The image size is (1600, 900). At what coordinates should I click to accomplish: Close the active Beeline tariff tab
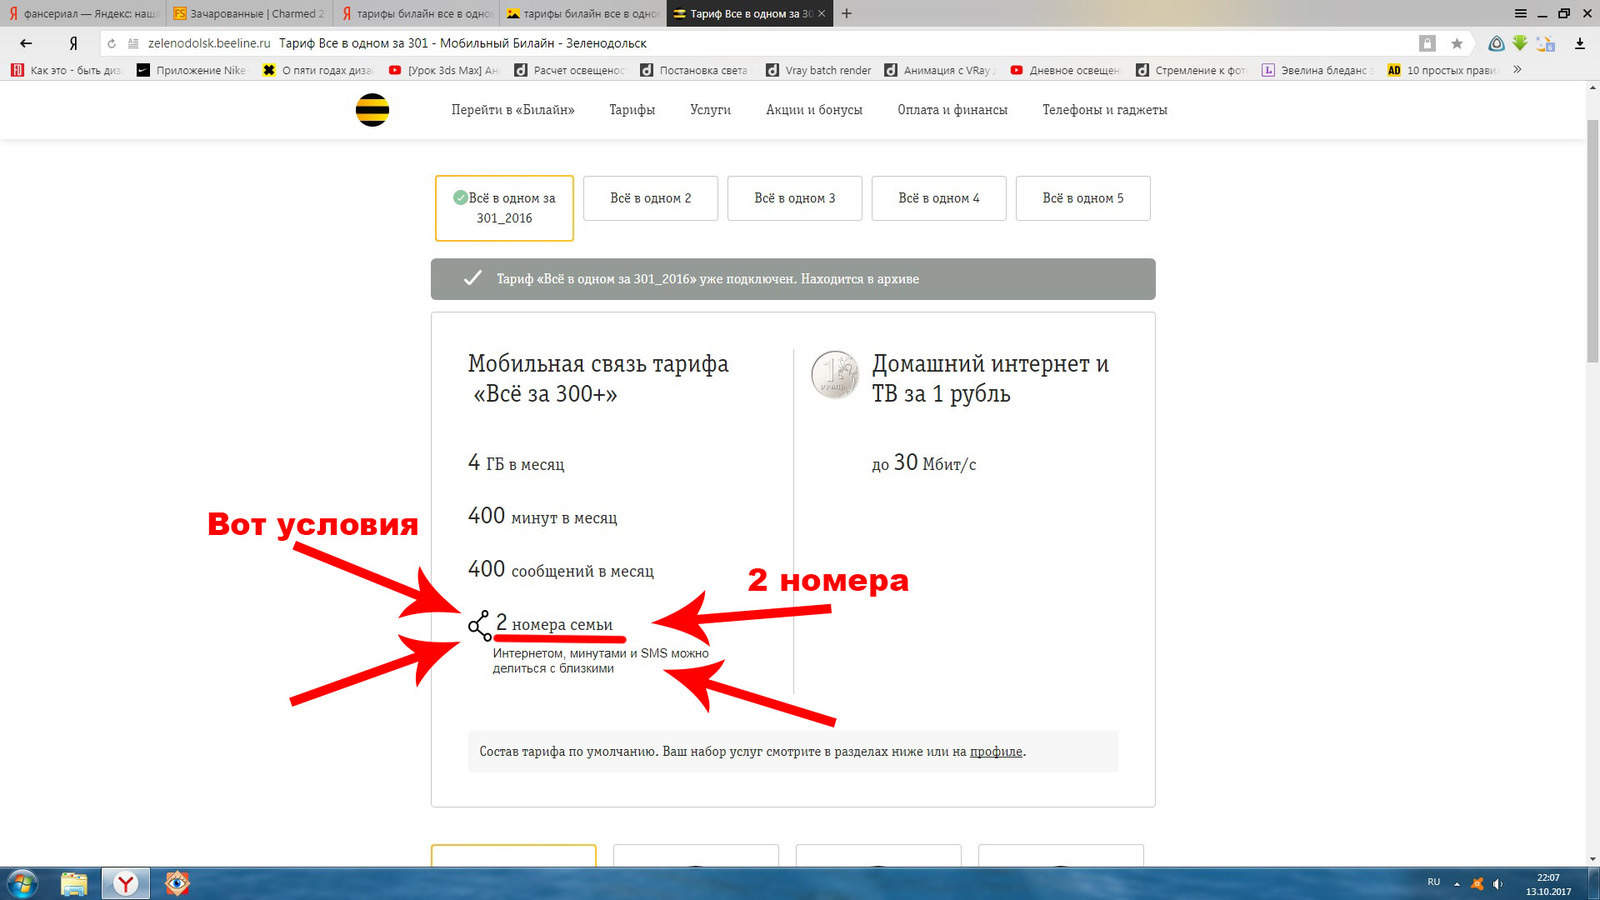(x=822, y=13)
